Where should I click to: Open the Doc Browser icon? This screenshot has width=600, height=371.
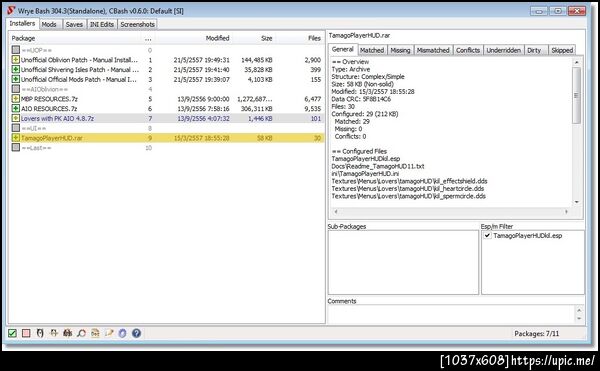(x=95, y=333)
